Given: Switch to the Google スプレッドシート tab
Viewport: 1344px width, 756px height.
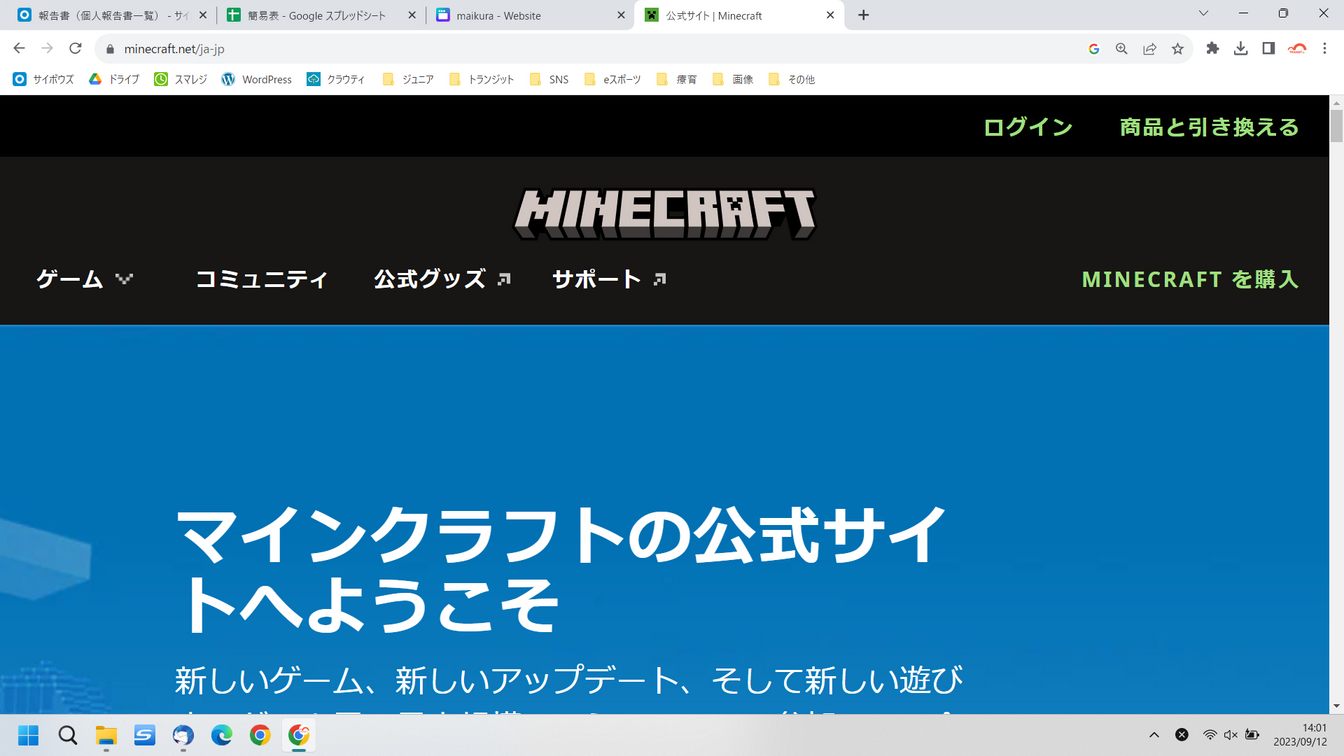Looking at the screenshot, I should tap(320, 15).
